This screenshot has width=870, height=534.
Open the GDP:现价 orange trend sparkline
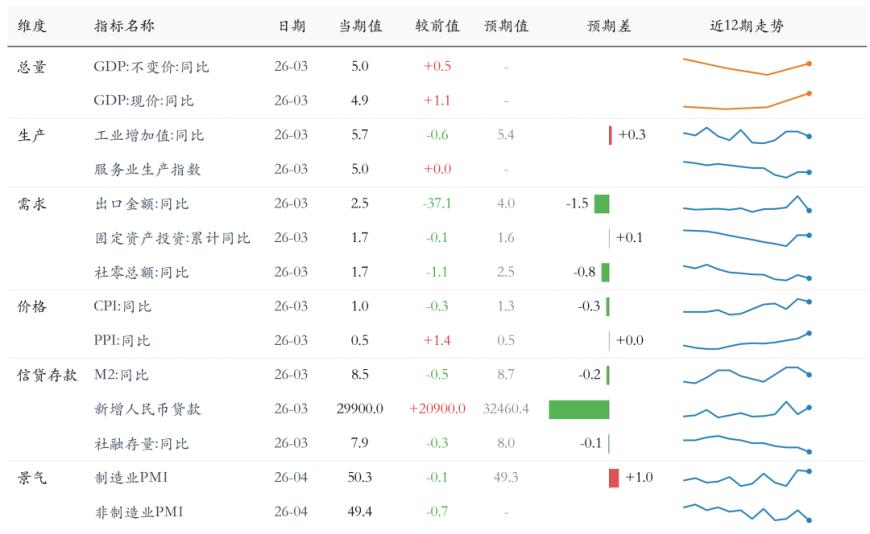click(x=747, y=100)
